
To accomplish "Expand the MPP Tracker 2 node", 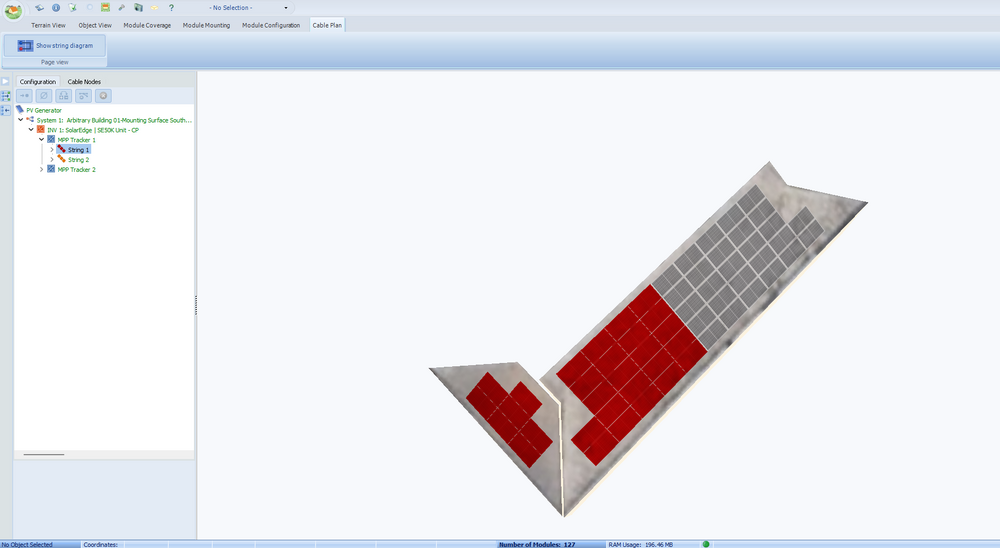I will coord(41,170).
